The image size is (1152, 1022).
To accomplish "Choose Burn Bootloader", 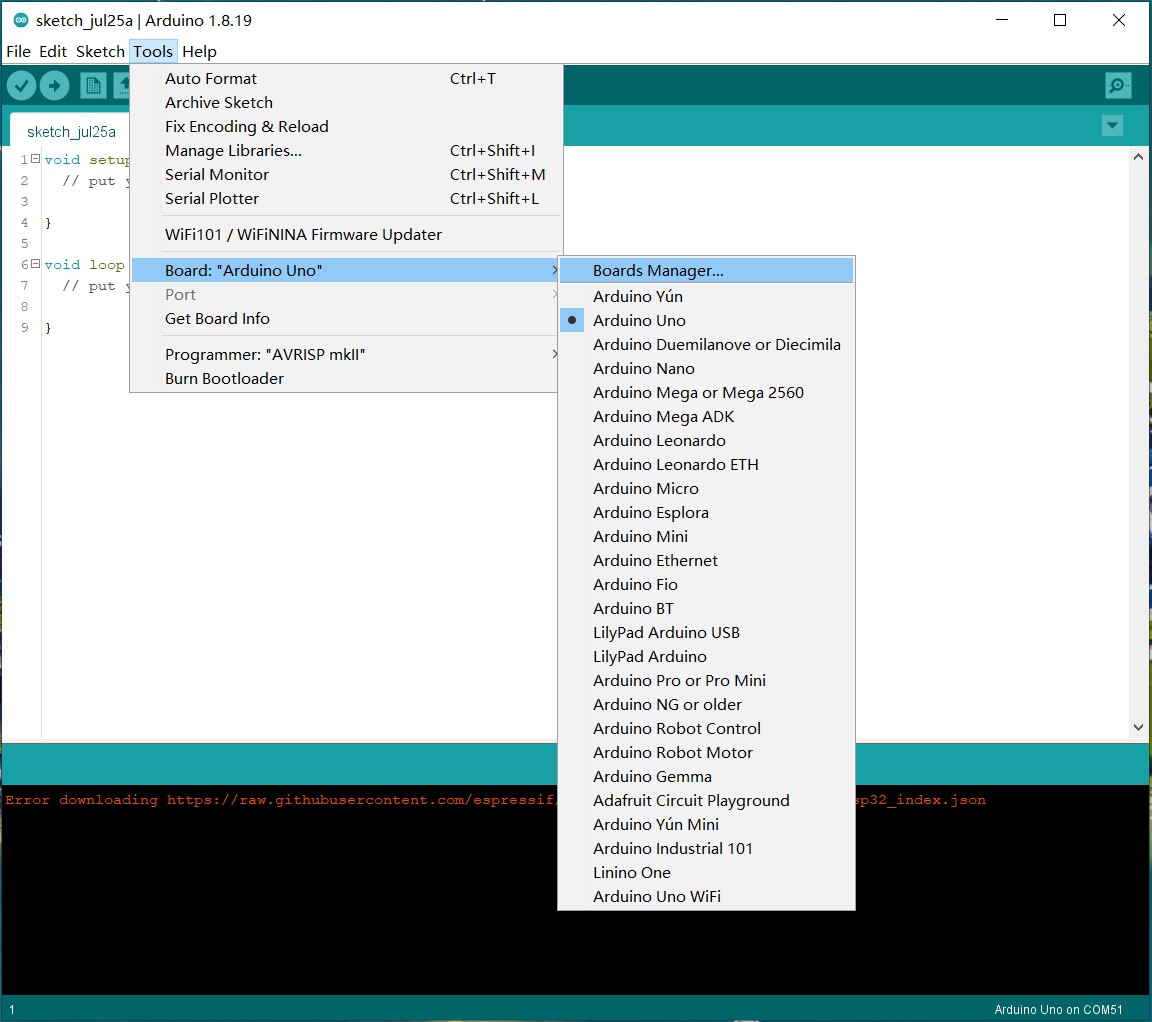I will [347, 378].
